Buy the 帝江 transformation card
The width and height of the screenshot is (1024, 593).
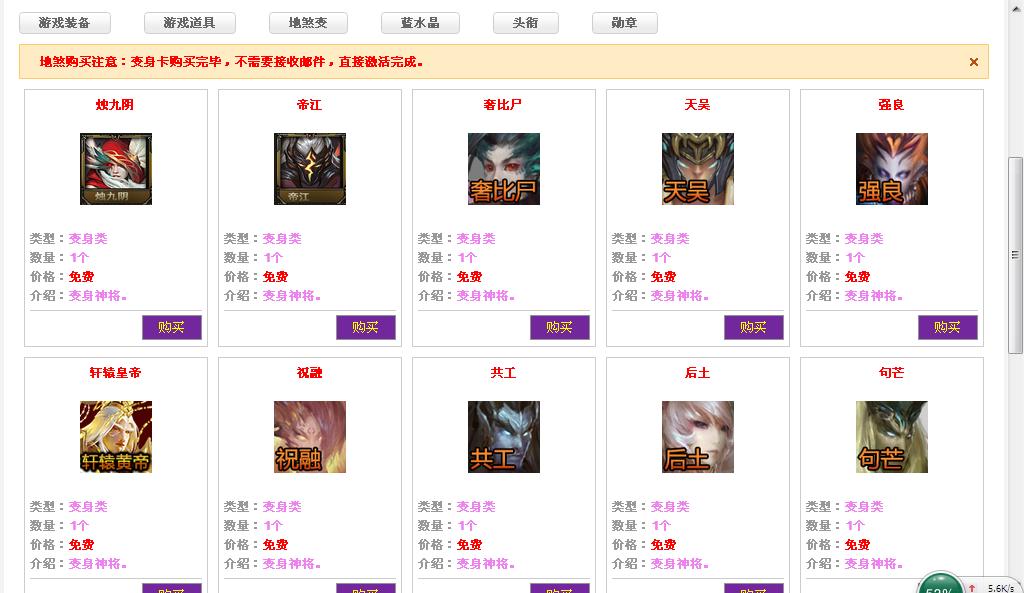point(366,327)
